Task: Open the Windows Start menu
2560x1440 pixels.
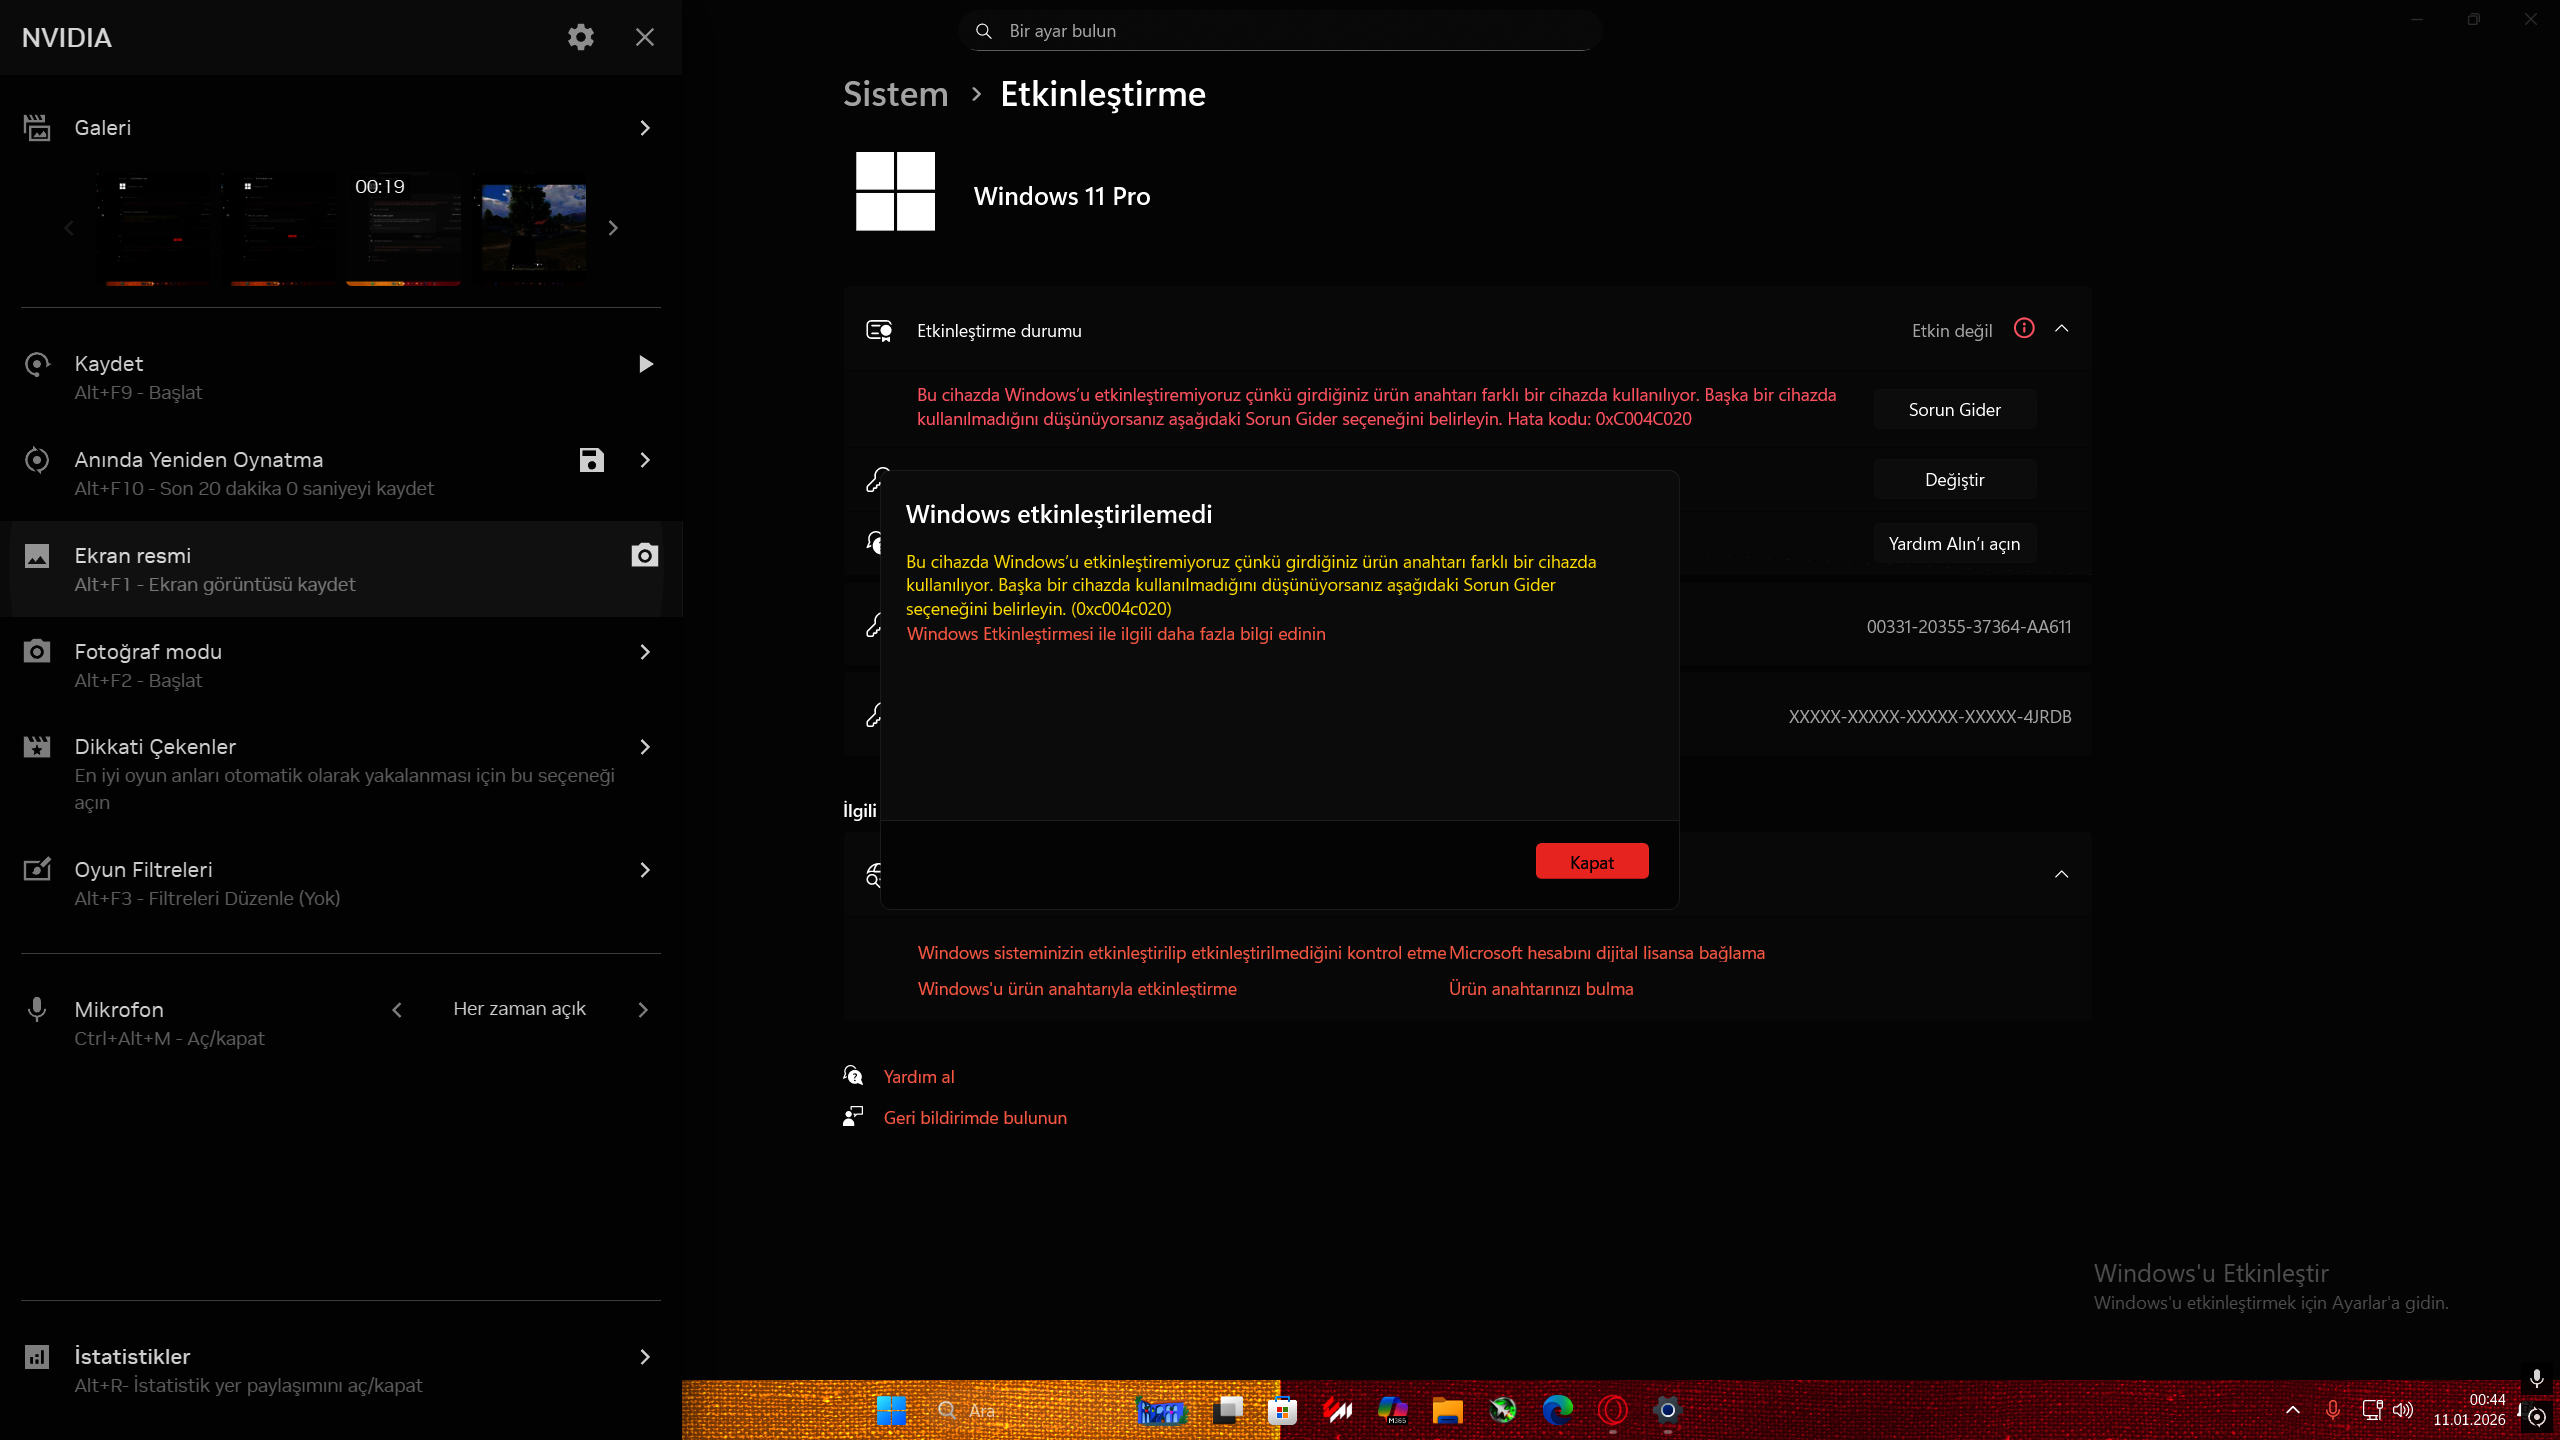Action: point(891,1410)
